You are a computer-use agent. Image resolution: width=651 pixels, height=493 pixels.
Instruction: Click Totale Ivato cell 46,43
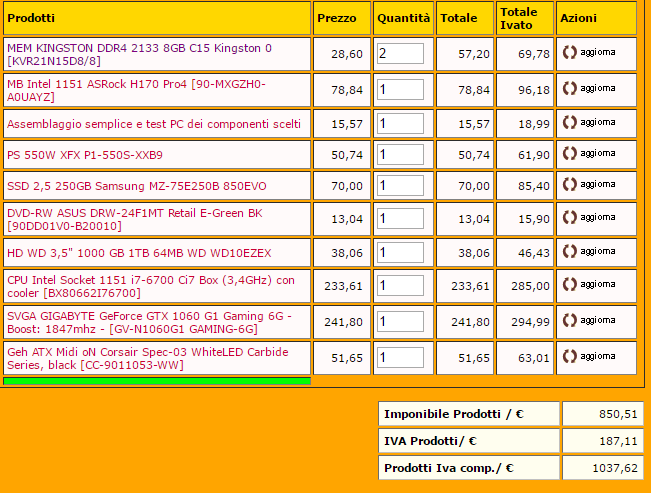tap(525, 253)
